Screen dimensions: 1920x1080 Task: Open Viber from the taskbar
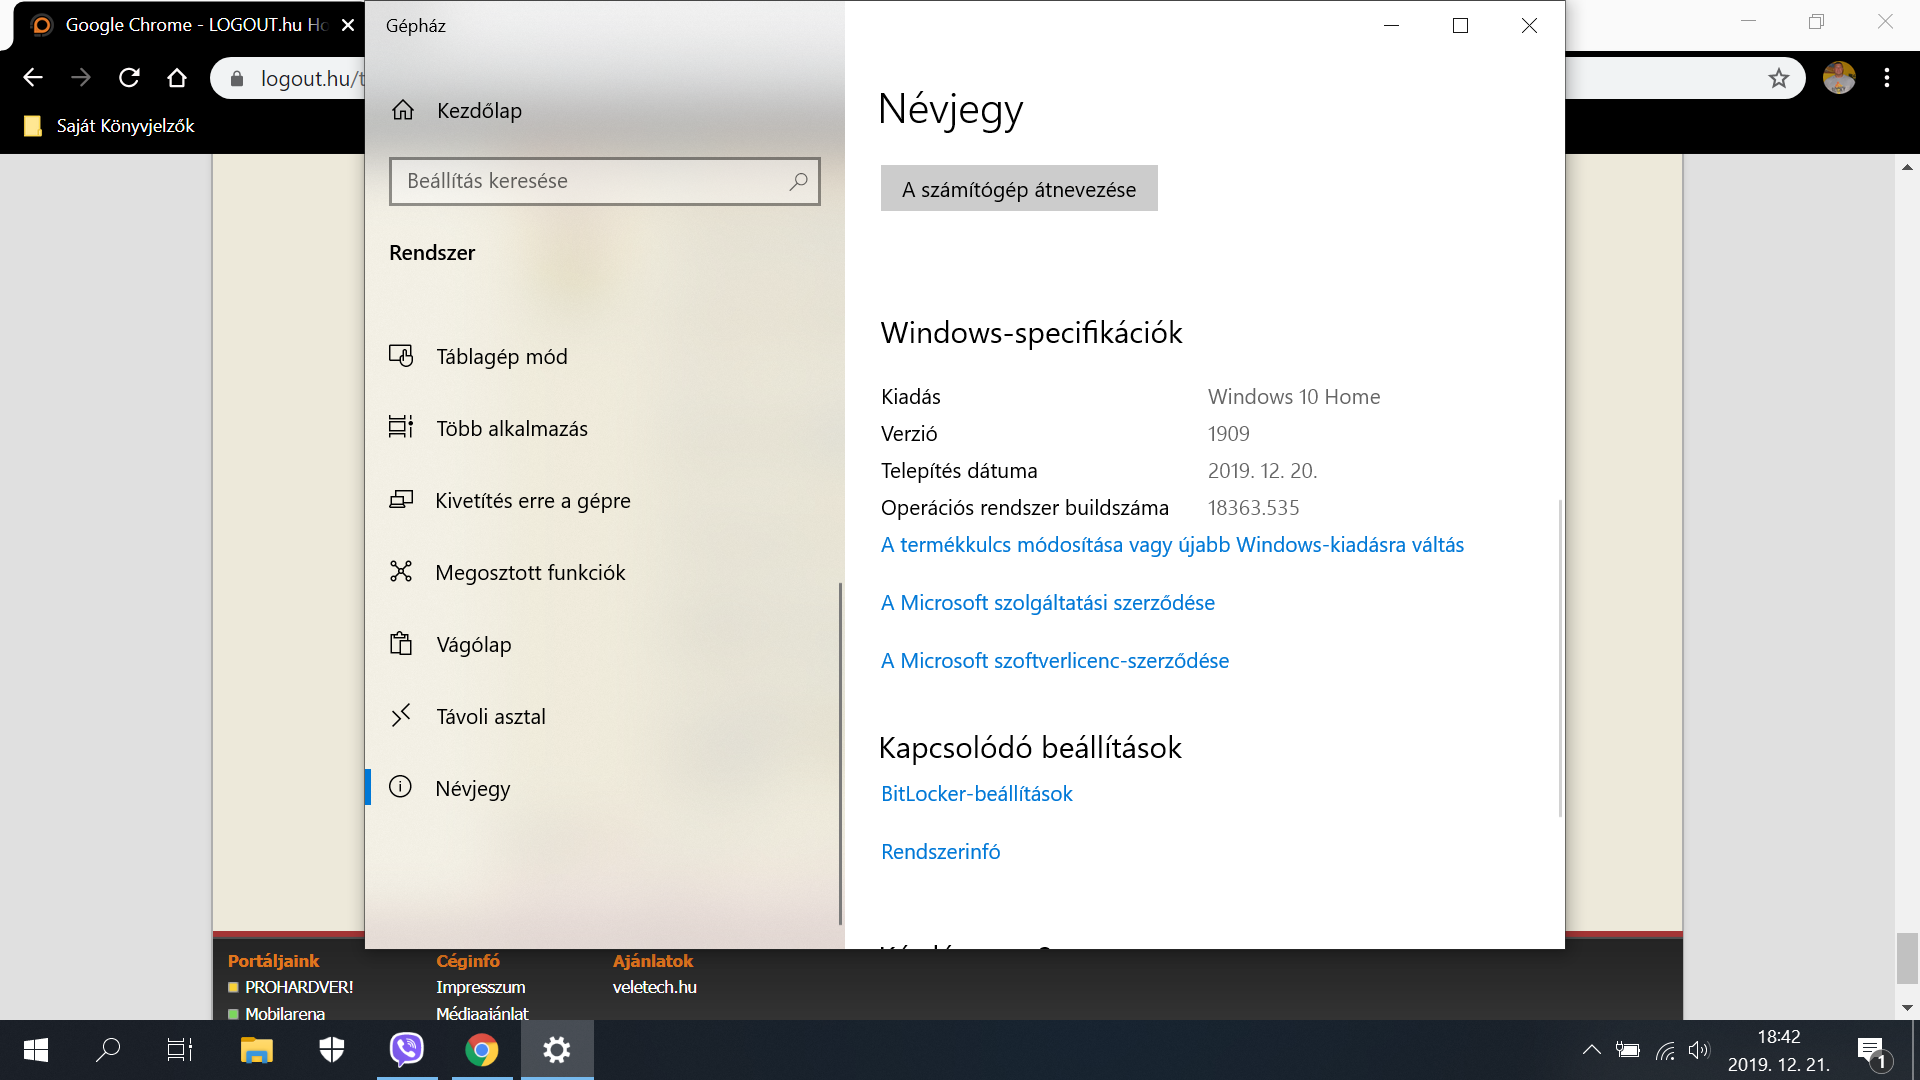[407, 1050]
